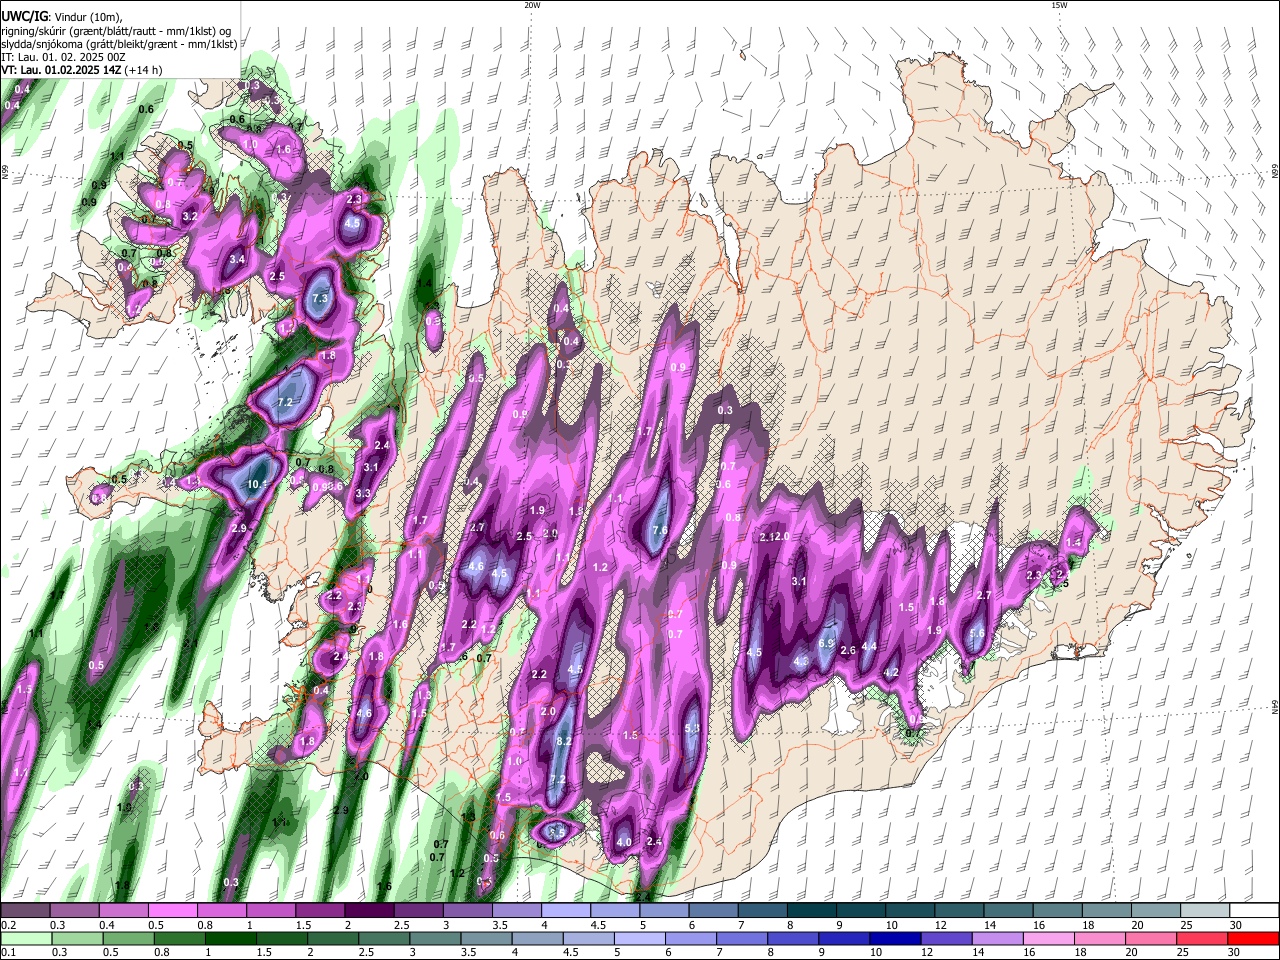Pick the lightest green 0.1 swatch on rain scale
The width and height of the screenshot is (1280, 960).
coord(25,938)
